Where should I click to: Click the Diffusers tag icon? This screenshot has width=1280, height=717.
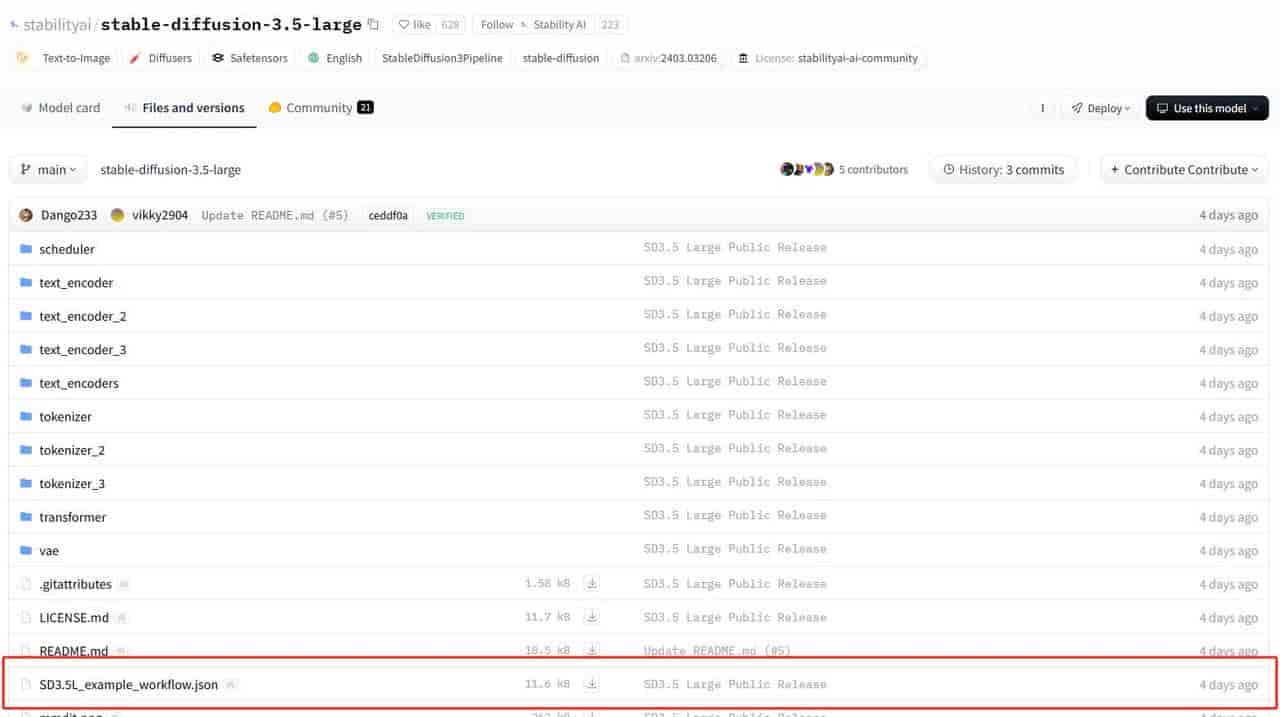click(135, 58)
